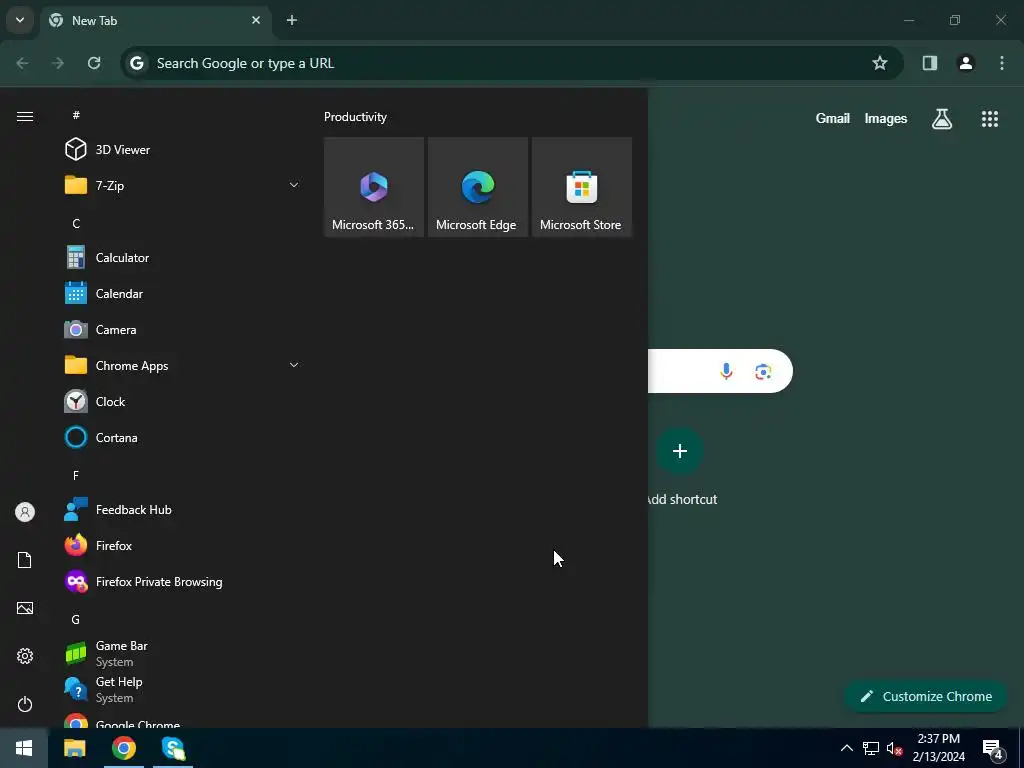The height and width of the screenshot is (768, 1024).
Task: Open the Calendar app
Action: click(x=183, y=294)
